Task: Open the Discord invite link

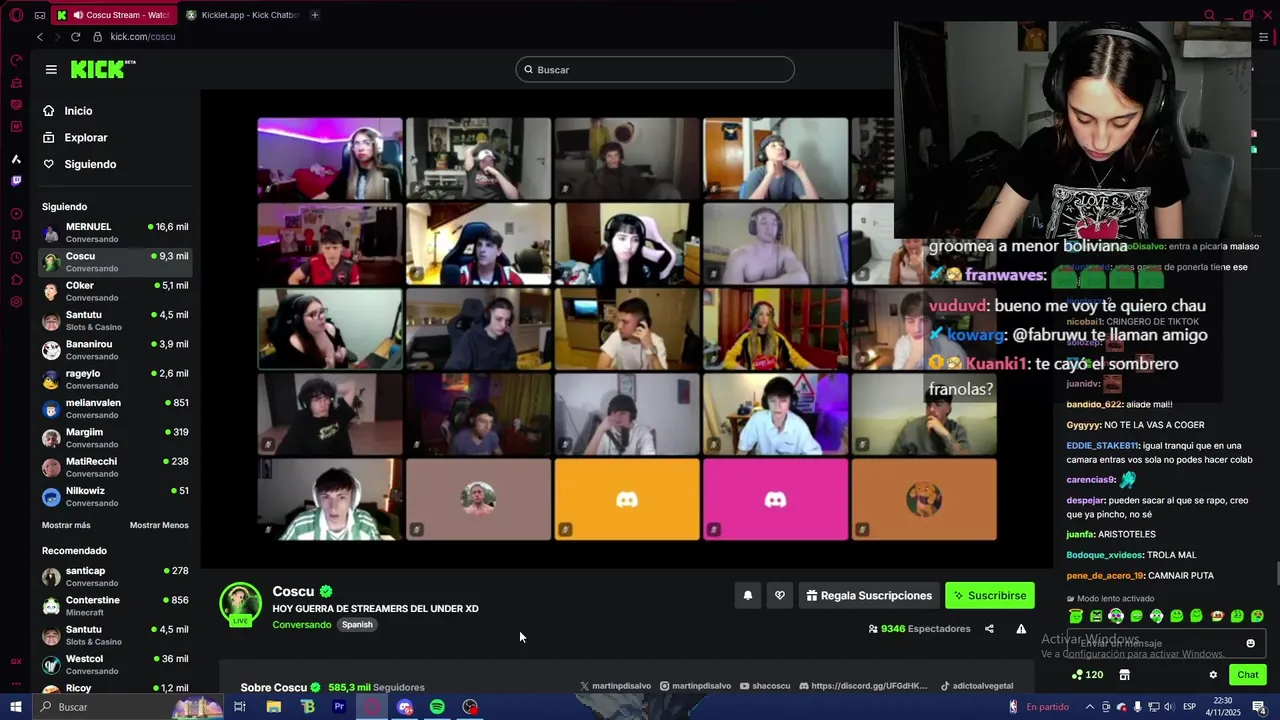Action: pyautogui.click(x=863, y=686)
